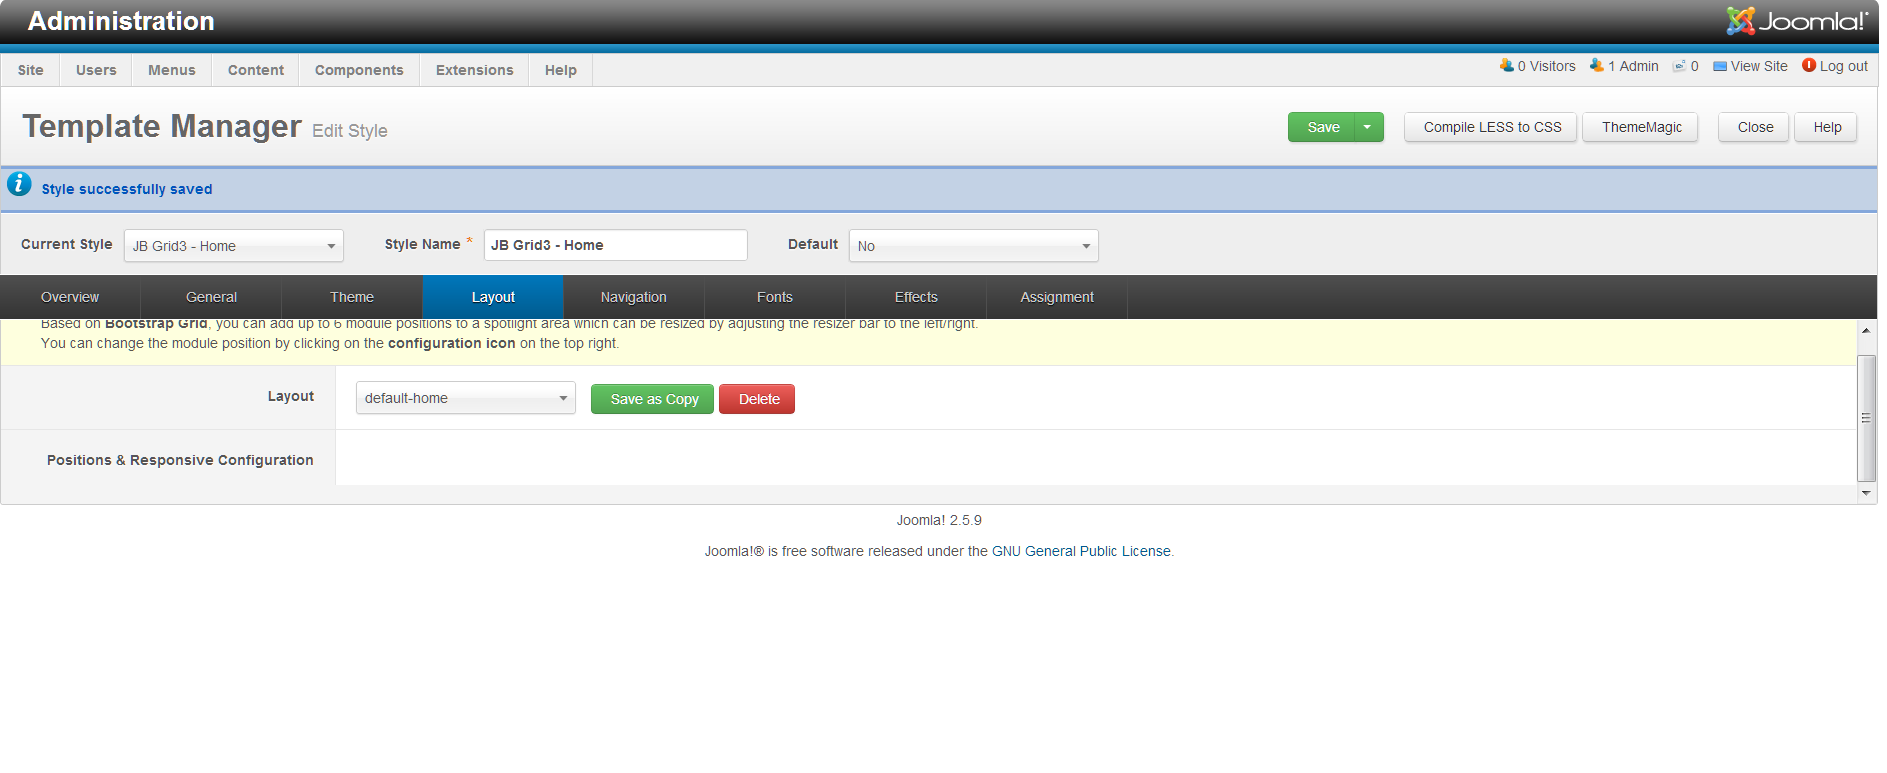Click the red Log out icon
1887x773 pixels.
1809,65
